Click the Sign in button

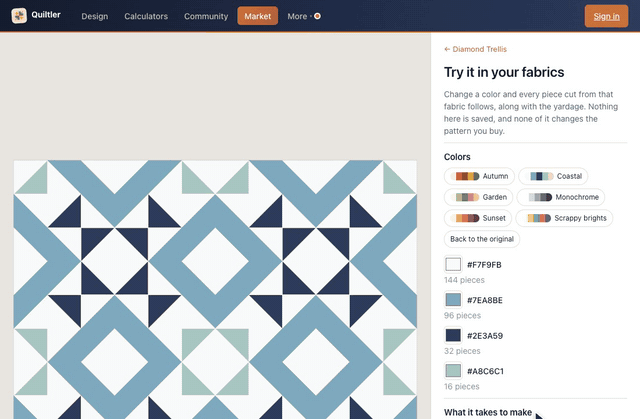click(x=606, y=16)
